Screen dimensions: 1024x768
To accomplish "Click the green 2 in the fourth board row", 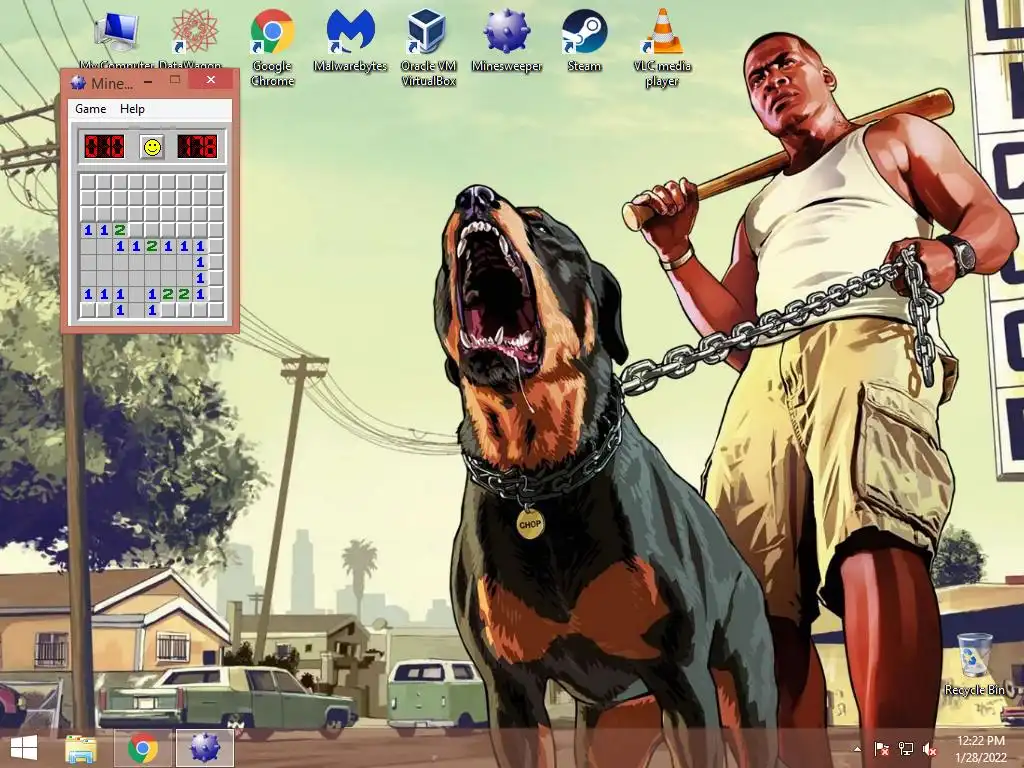I will coord(120,230).
